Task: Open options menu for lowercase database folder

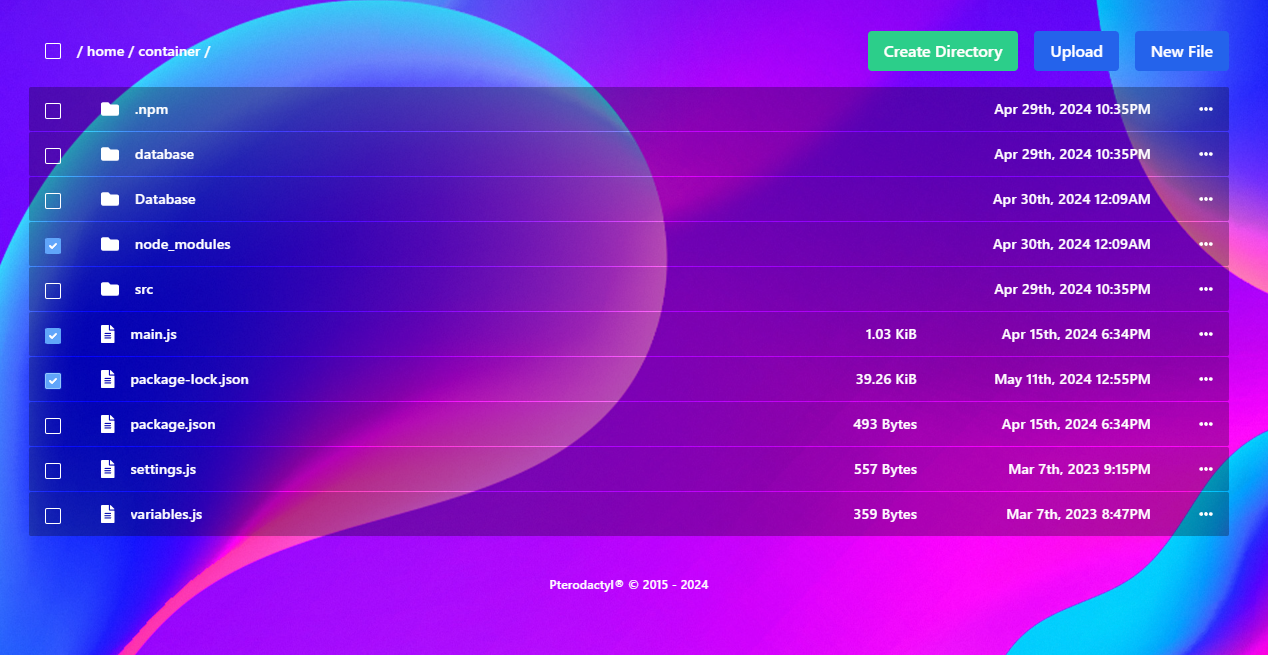Action: click(x=1206, y=154)
